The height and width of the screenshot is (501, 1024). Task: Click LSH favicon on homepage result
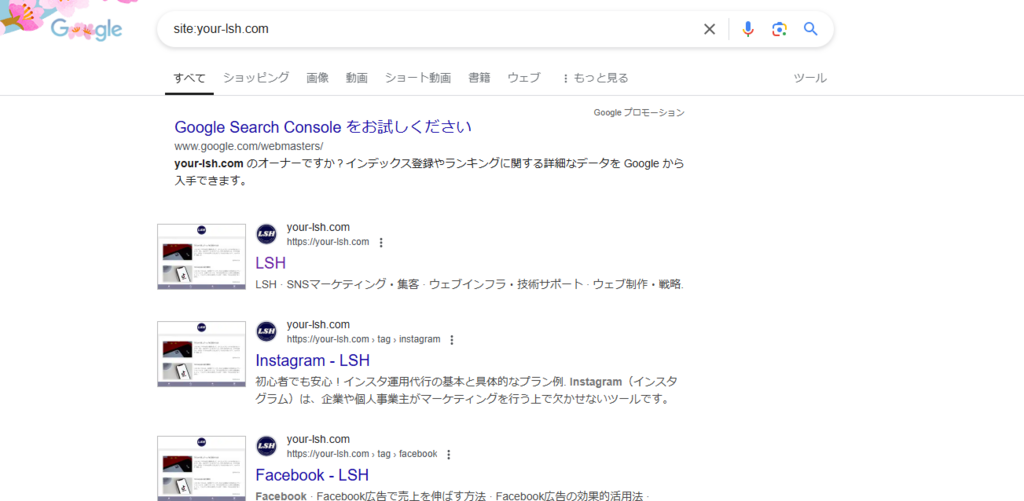(266, 234)
